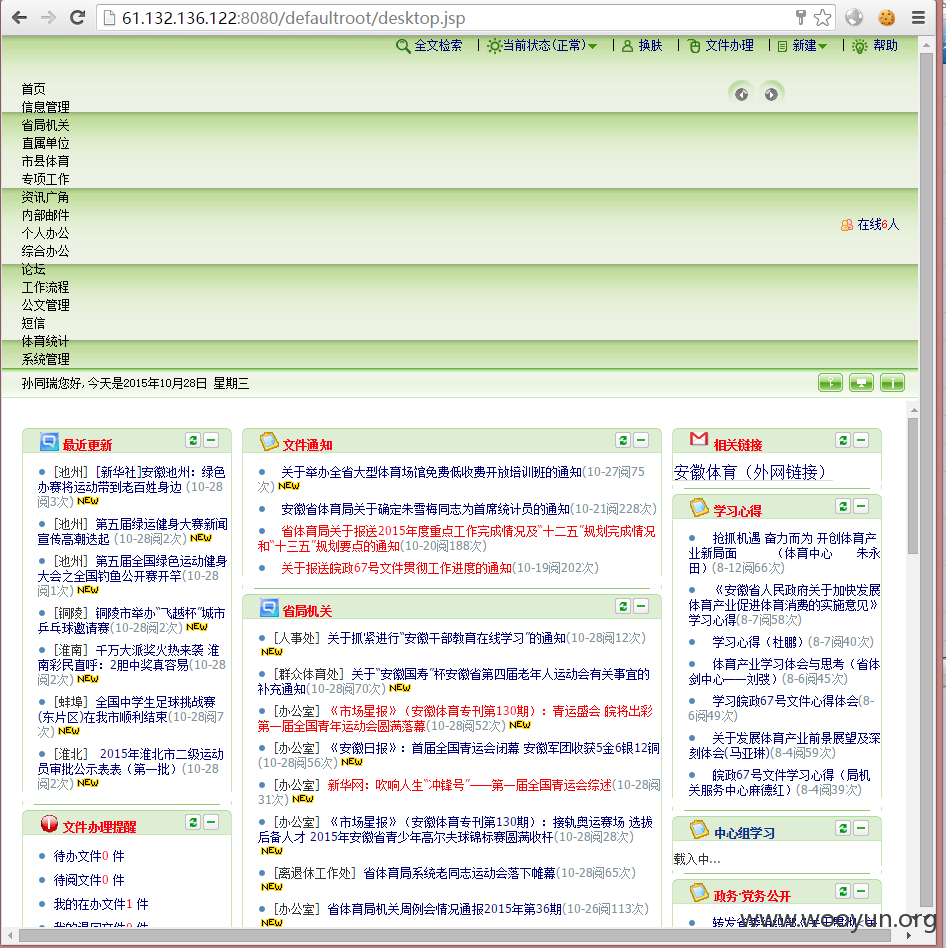Click first green button in greeting bar
This screenshot has height=948, width=946.
tap(830, 383)
